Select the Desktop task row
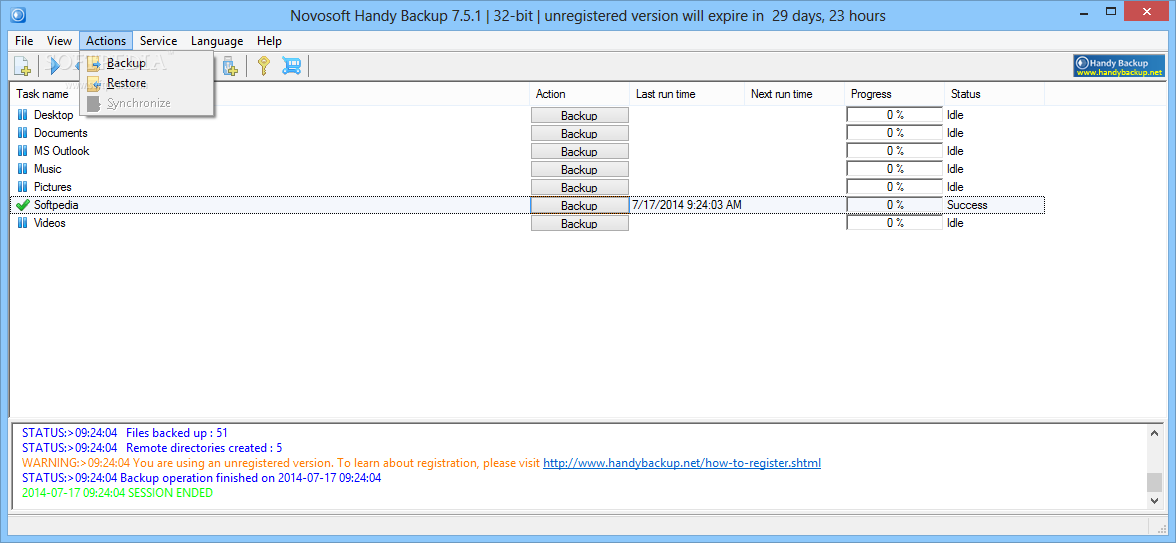 (526, 115)
